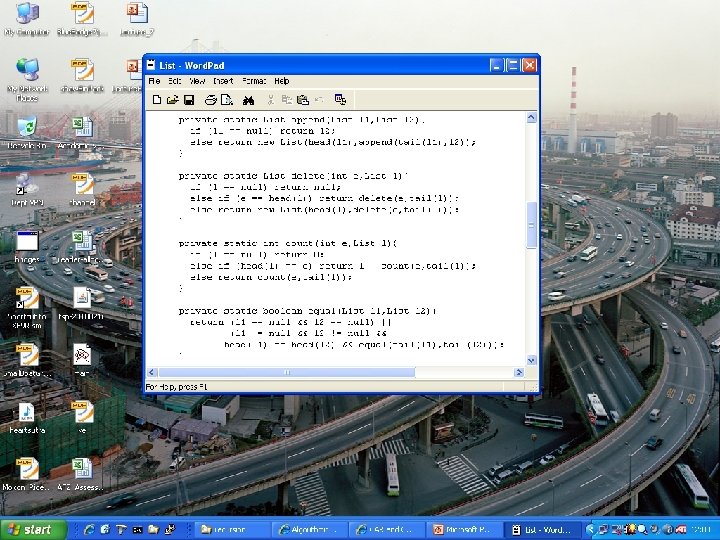Minimize the List - WordPad window
Image resolution: width=720 pixels, height=540 pixels.
(x=496, y=65)
